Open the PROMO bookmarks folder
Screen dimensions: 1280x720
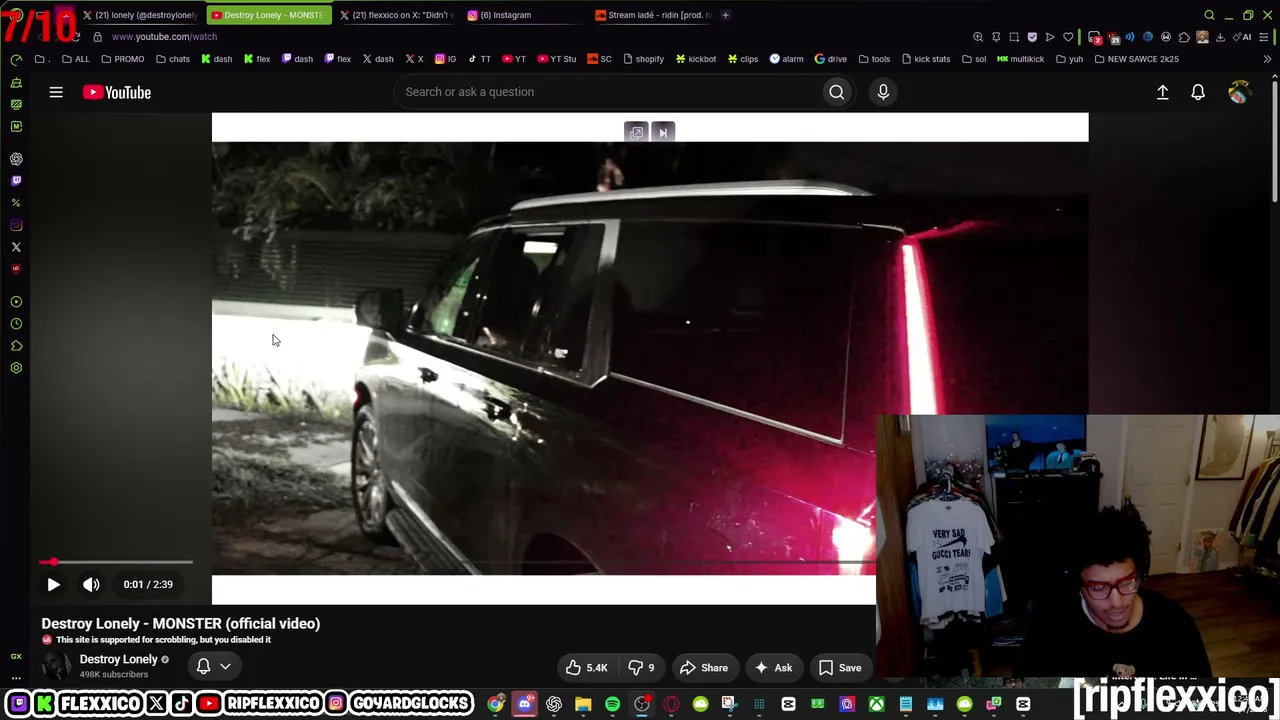click(x=123, y=59)
